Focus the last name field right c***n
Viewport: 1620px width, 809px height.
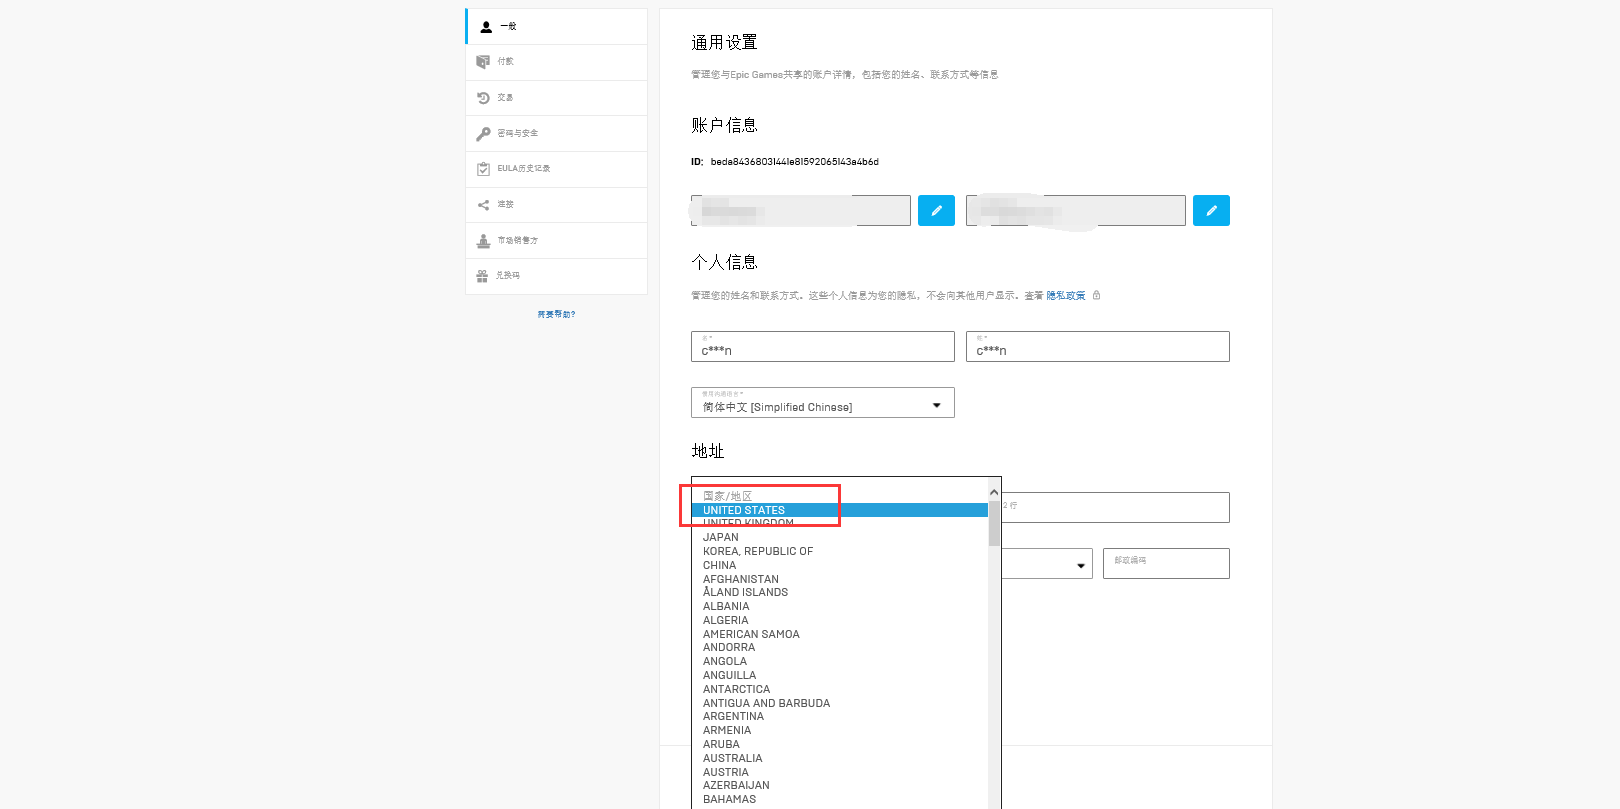pos(1098,347)
